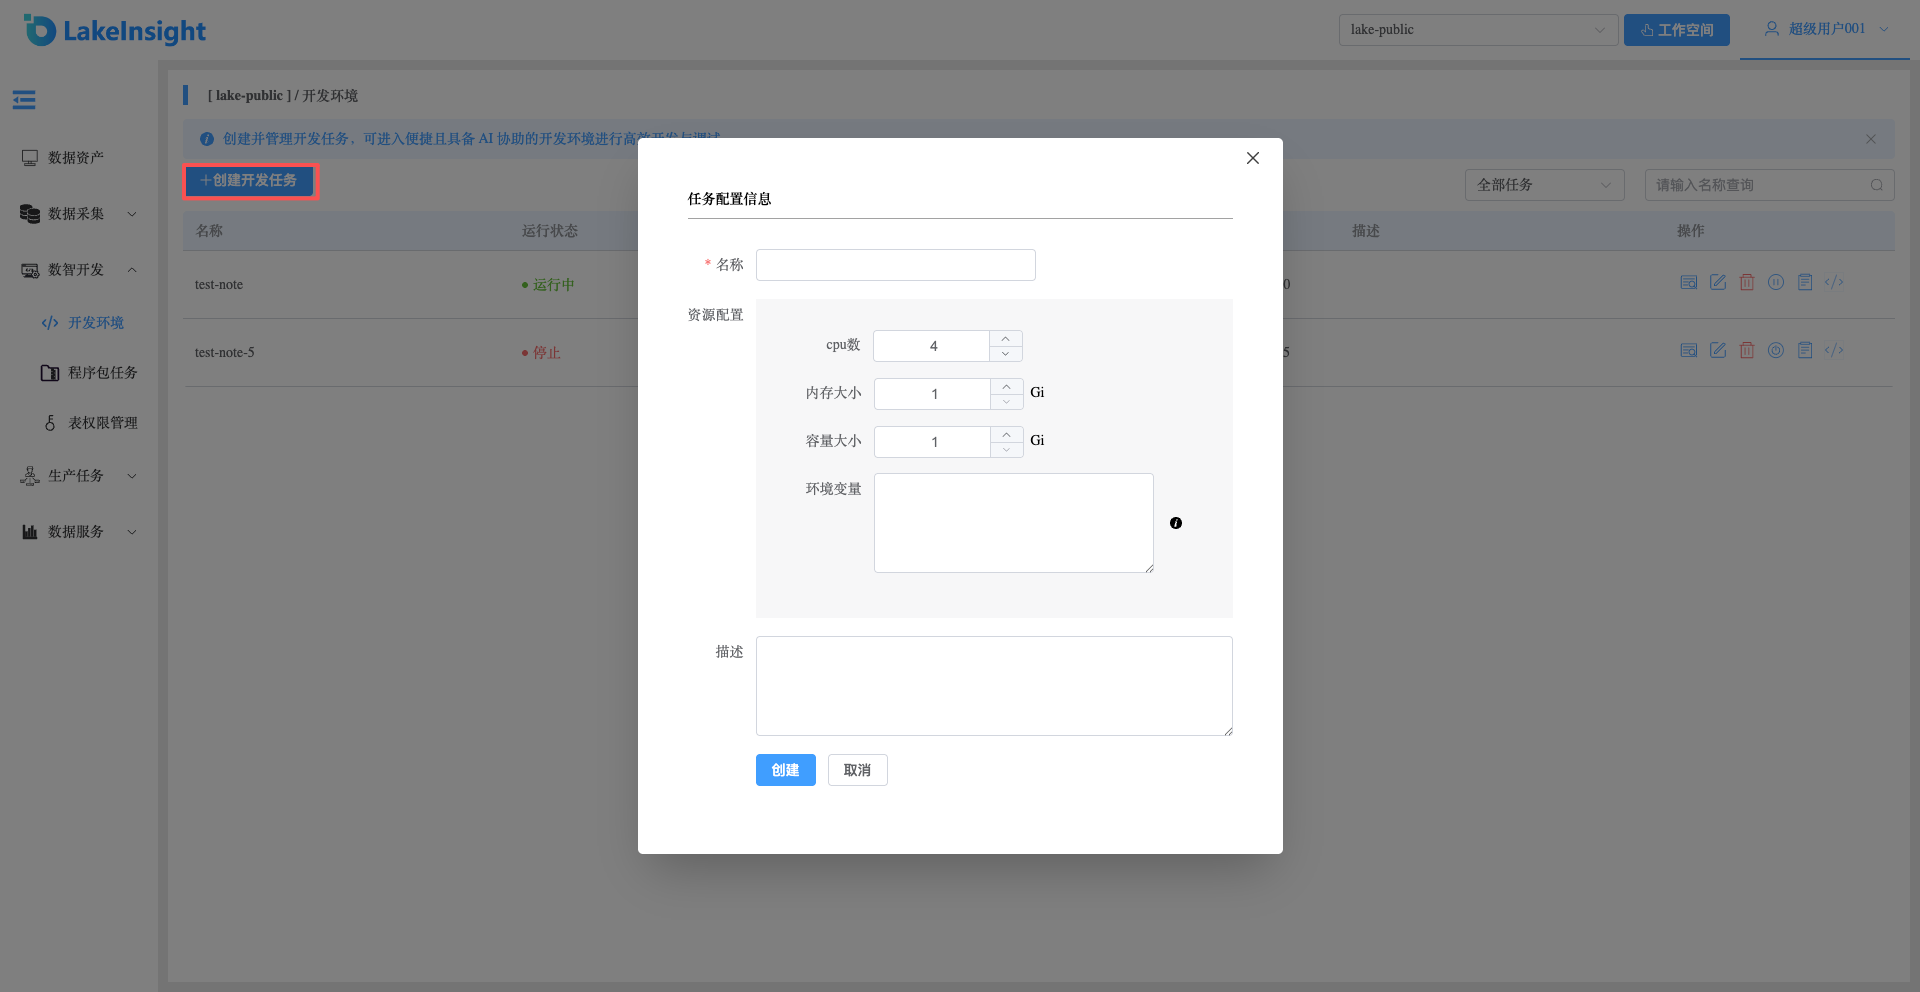Expand the 超级用户001 user menu

tap(1826, 29)
